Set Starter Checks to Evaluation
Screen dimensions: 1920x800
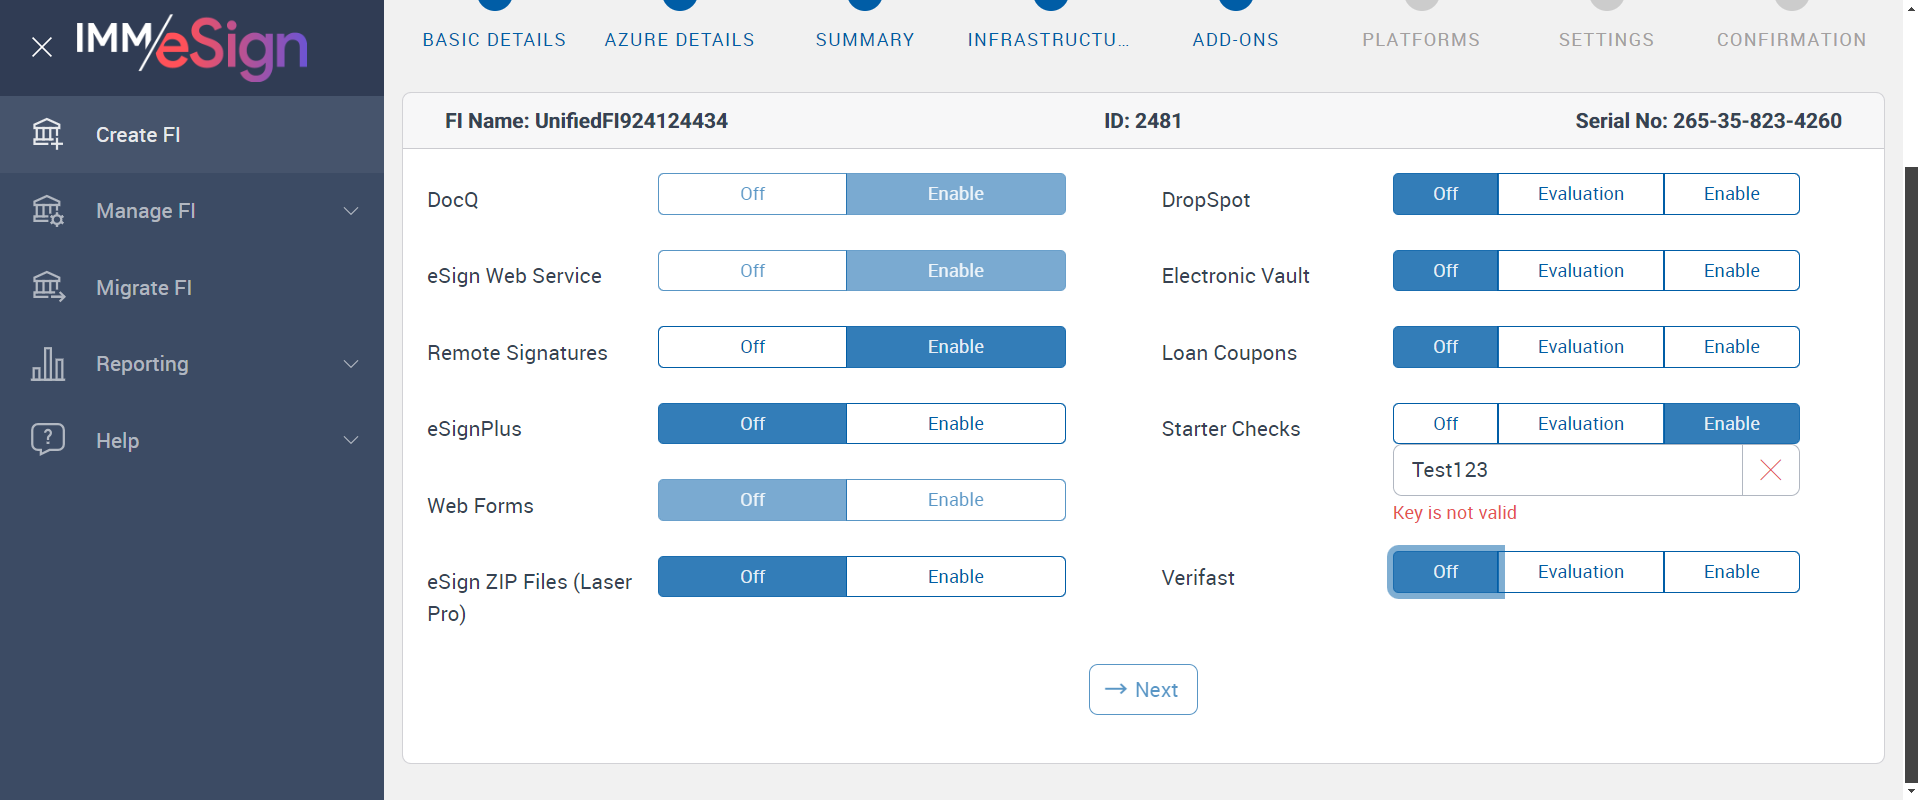(x=1581, y=424)
